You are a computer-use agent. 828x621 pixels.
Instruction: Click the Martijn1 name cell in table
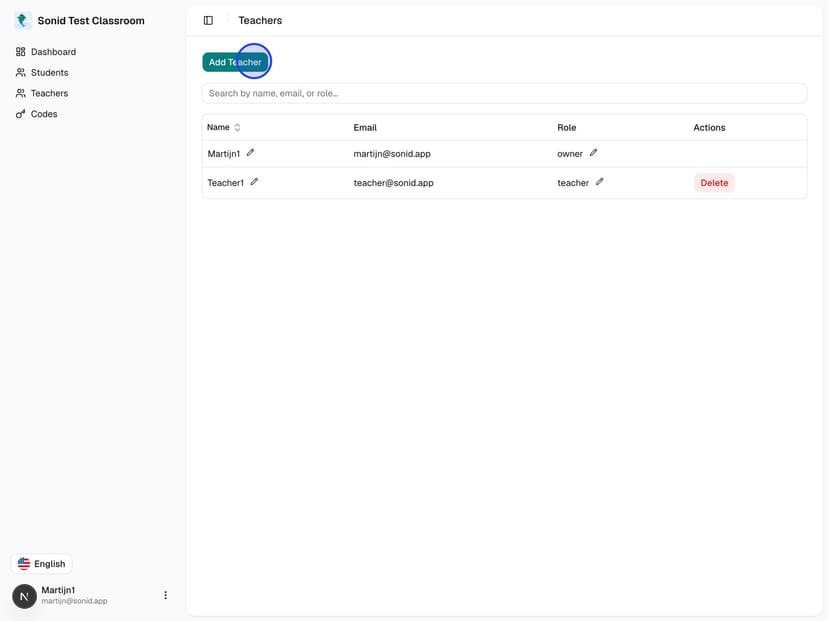click(223, 154)
